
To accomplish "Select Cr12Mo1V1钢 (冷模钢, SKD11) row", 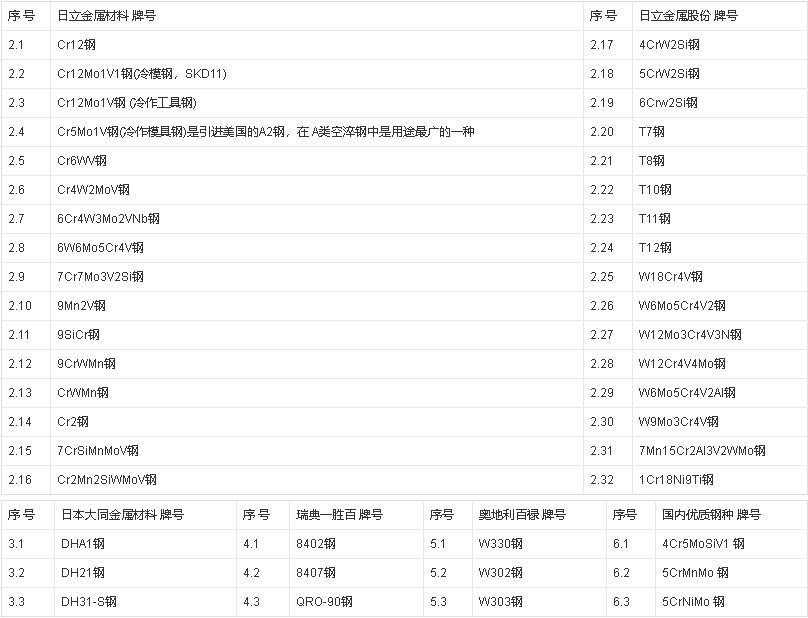I will point(142,74).
